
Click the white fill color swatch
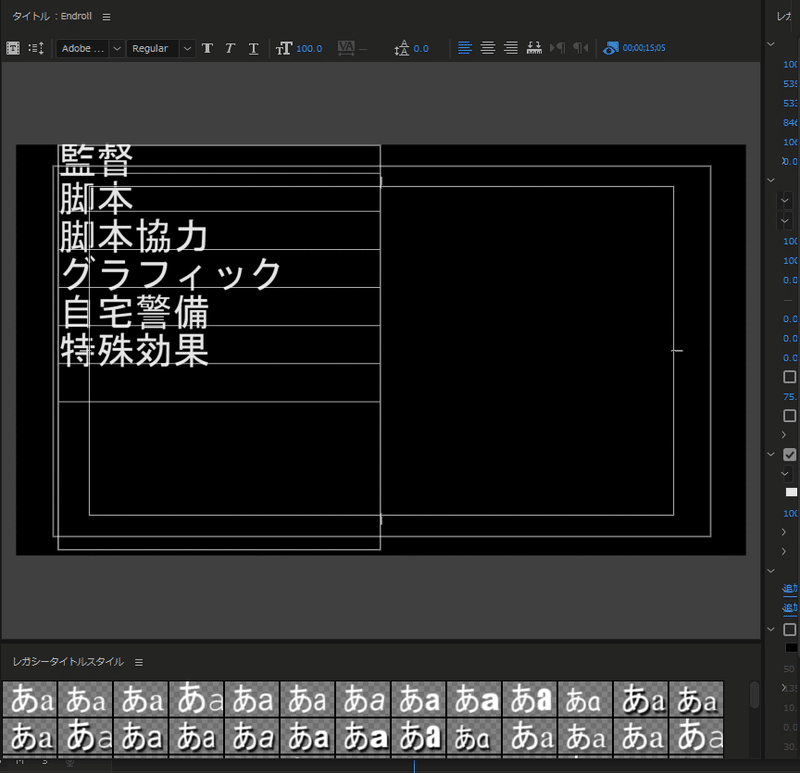pyautogui.click(x=791, y=492)
